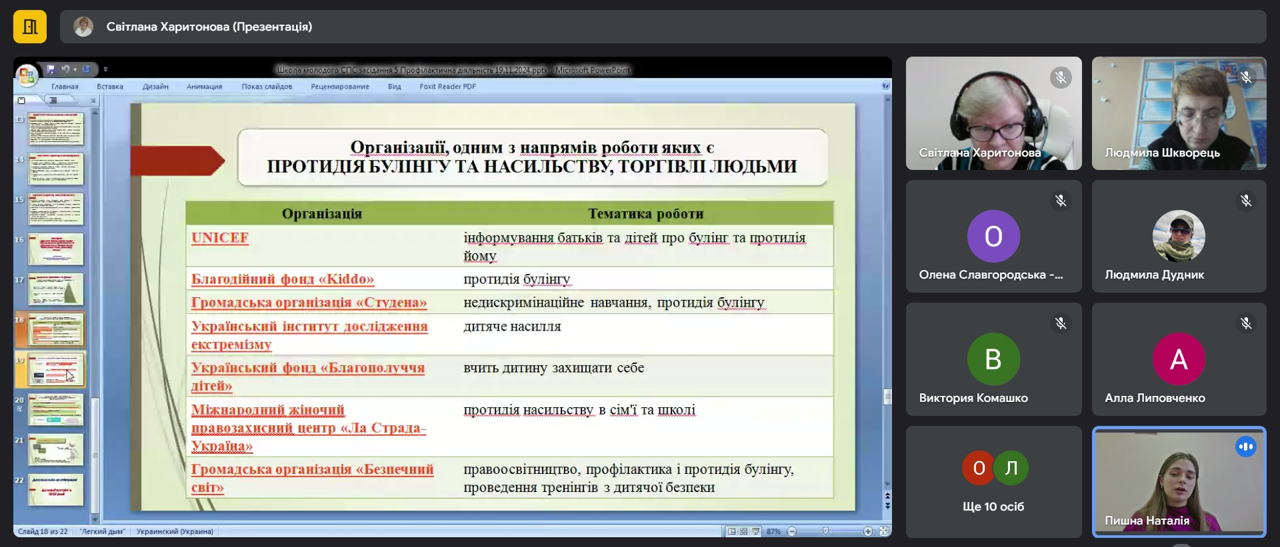Screen dimensions: 1280x547
Task: Open Громадська організація «Безпечний світ» link
Action: (312, 478)
